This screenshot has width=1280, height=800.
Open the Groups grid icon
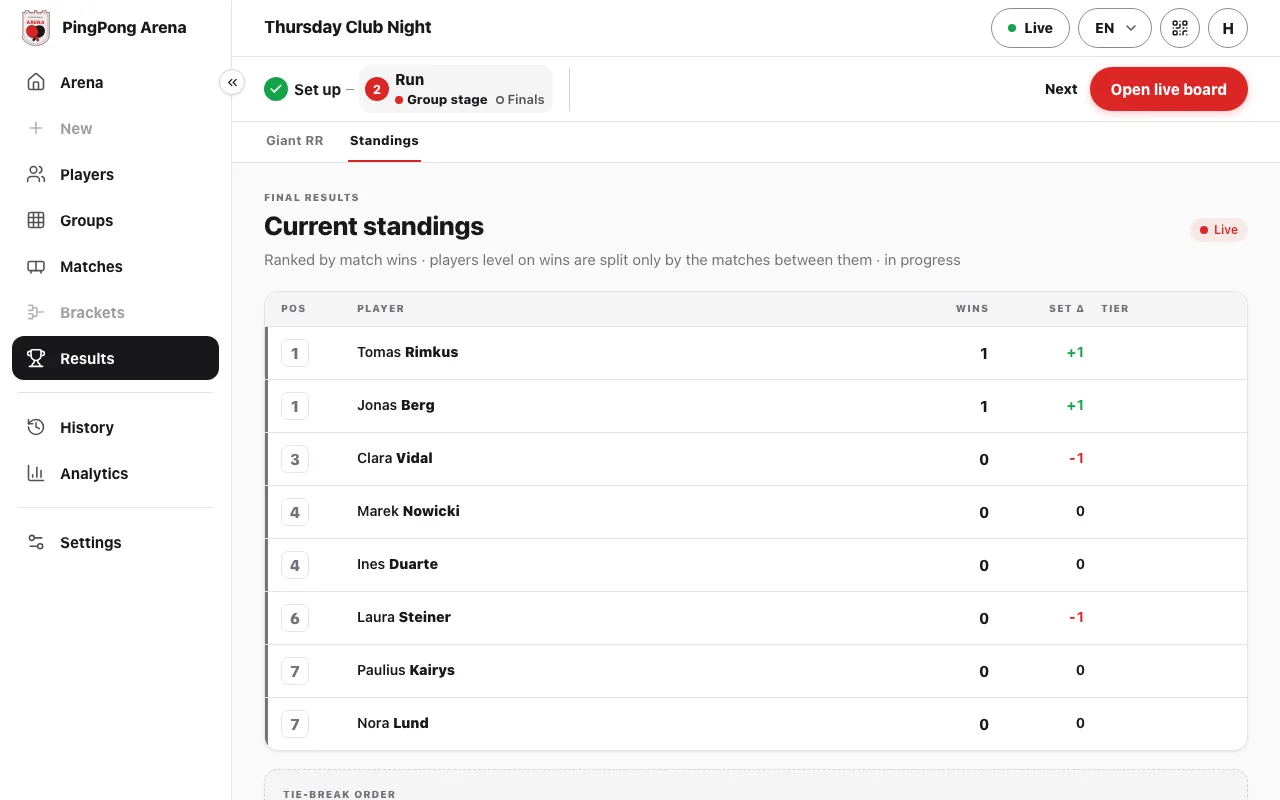point(36,220)
